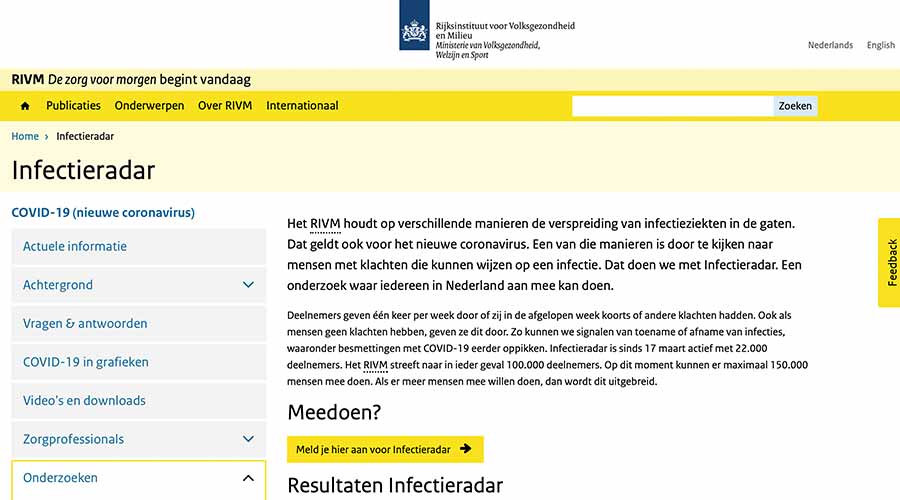Click the Meedoen? heading
Viewport: 900px width, 500px height.
pos(334,412)
